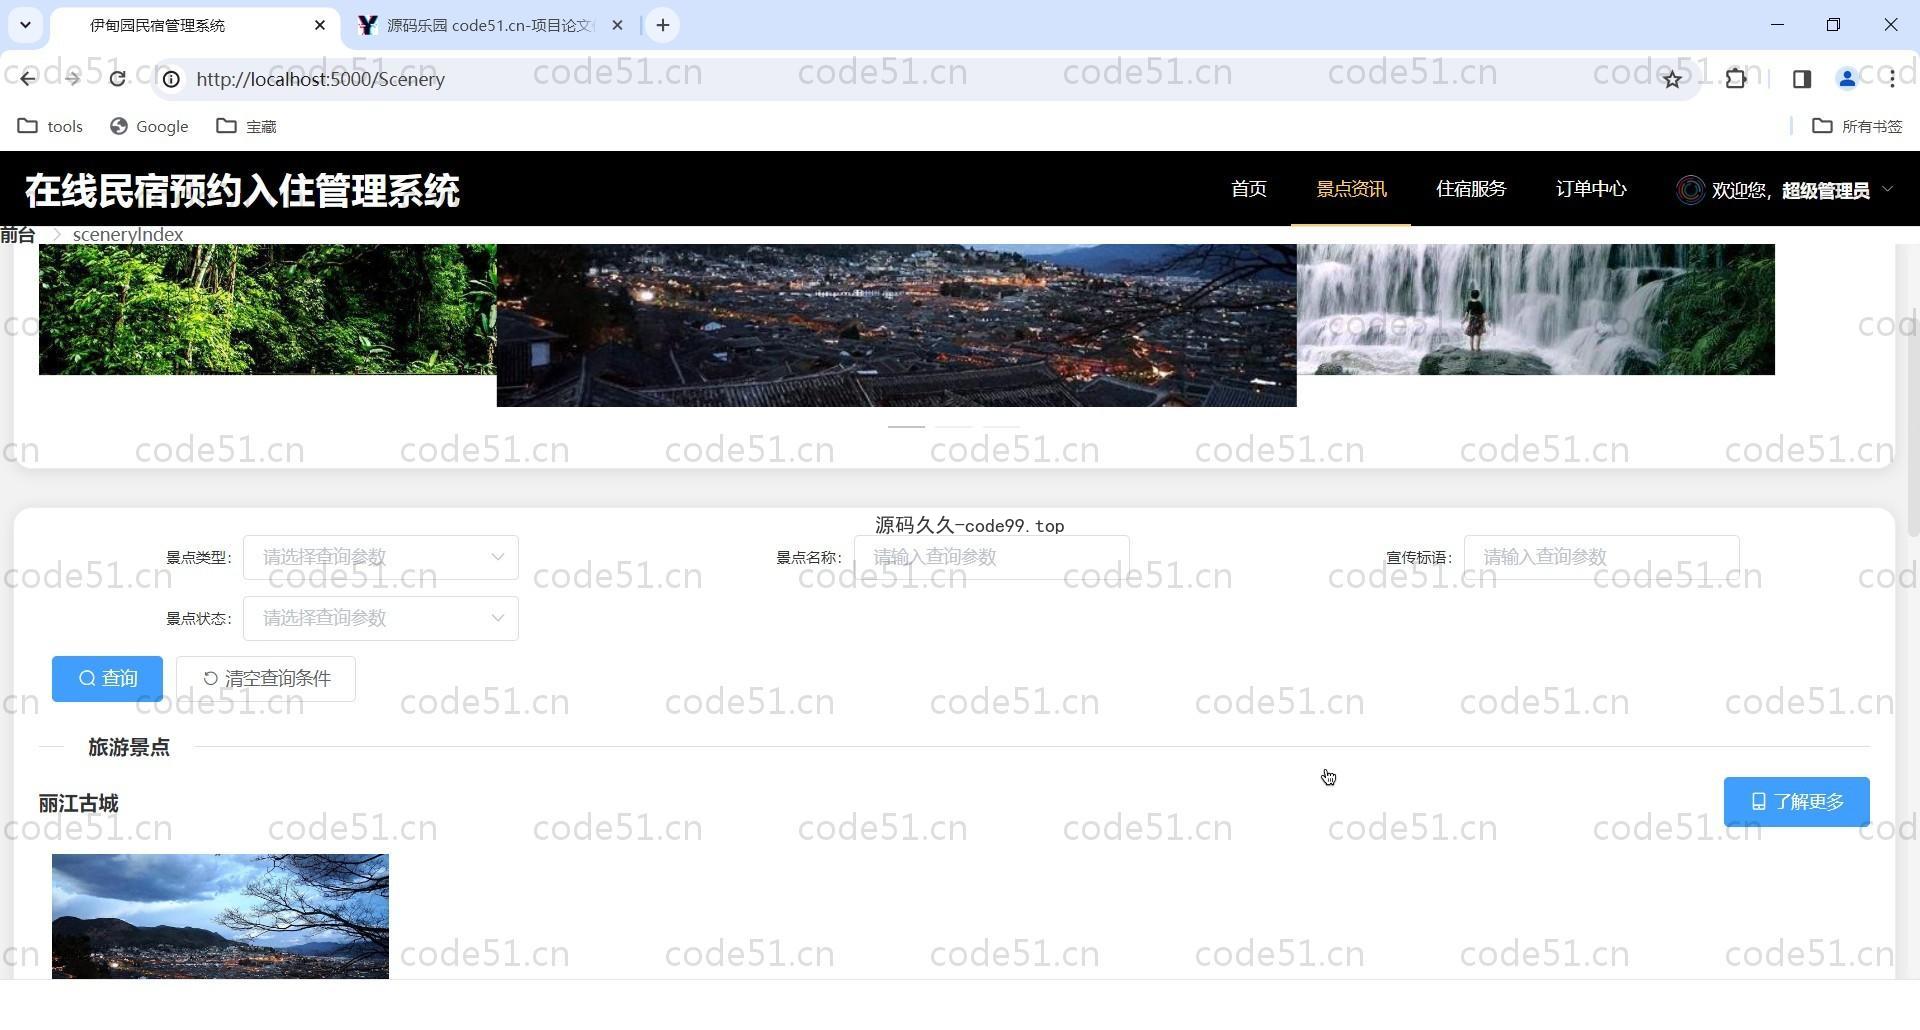Open the browser extensions puzzle icon
Viewport: 1920px width, 1030px height.
tap(1736, 79)
